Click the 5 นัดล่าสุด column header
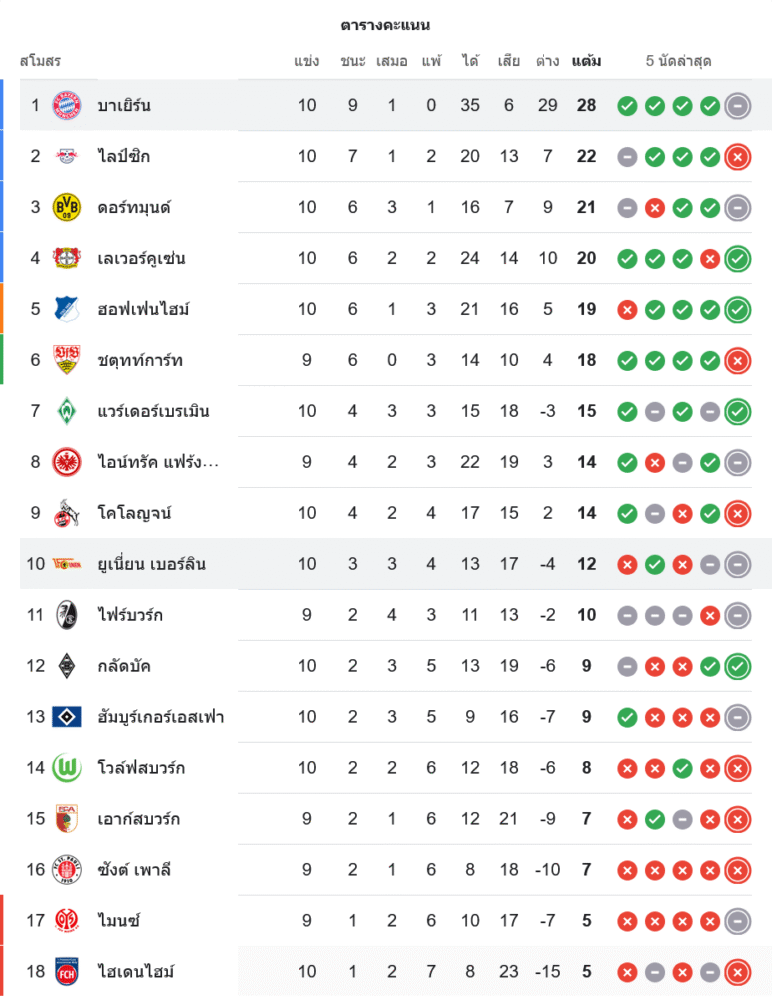 678,61
